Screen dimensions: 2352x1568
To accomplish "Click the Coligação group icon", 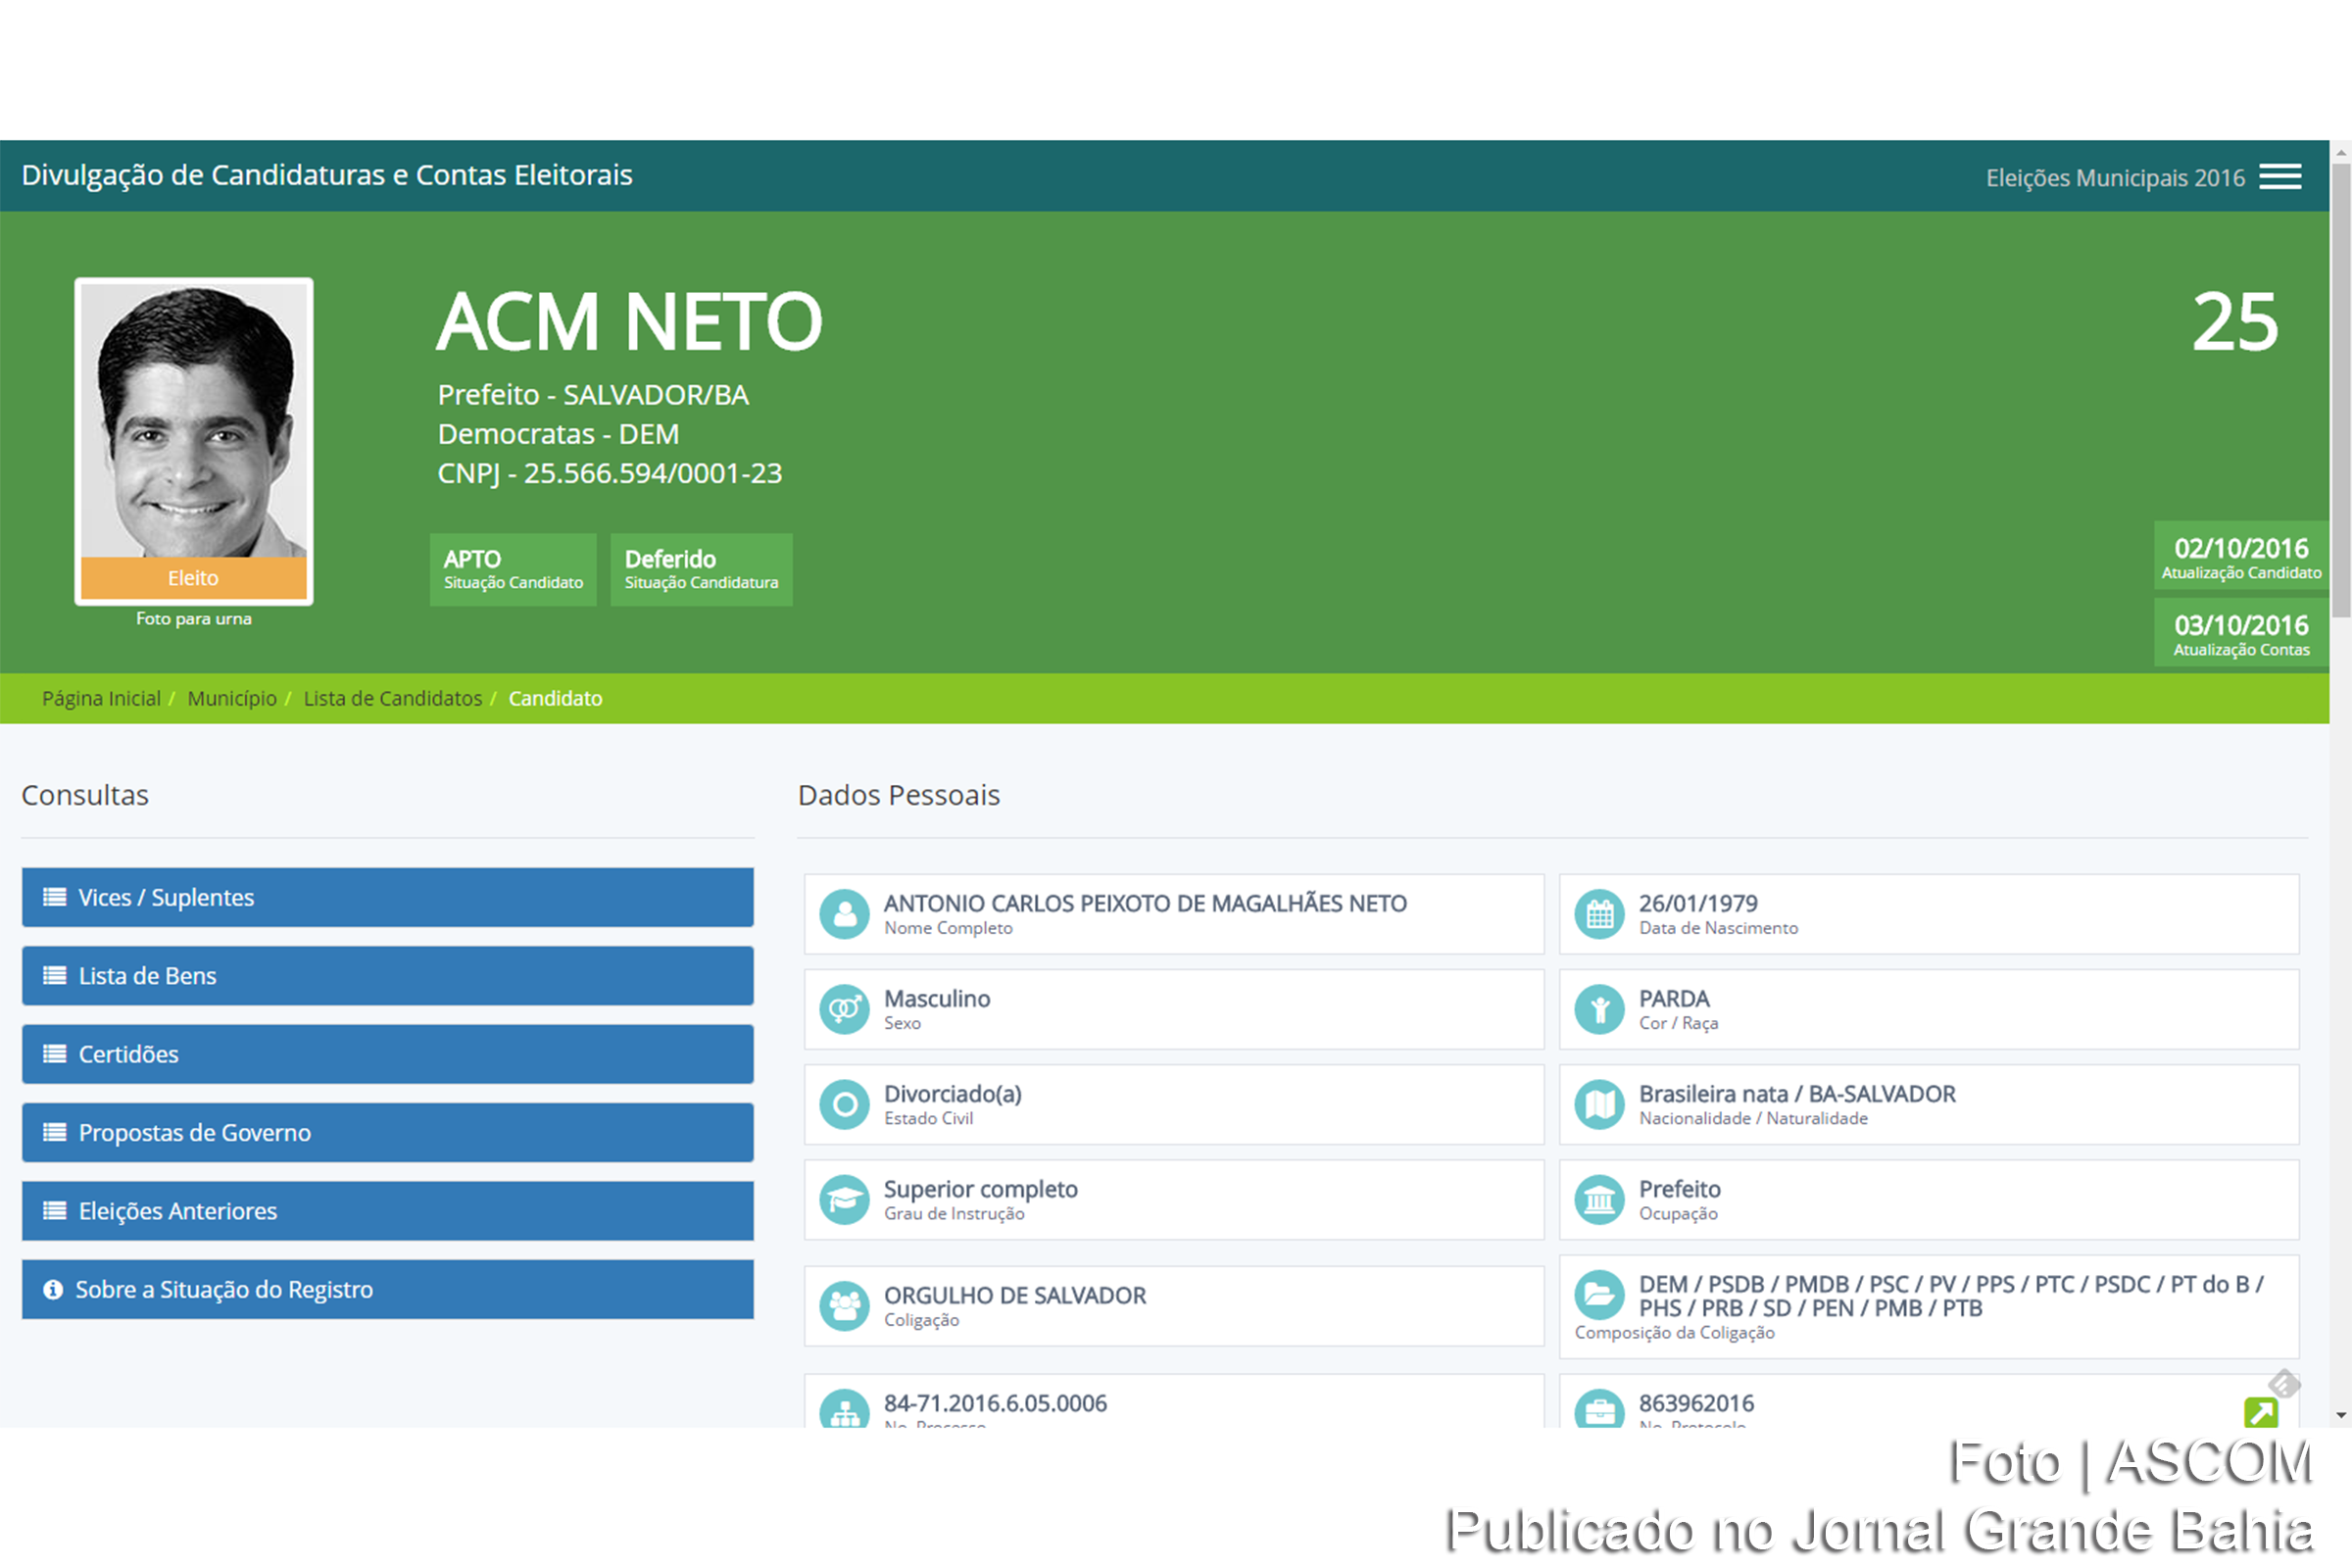I will coord(845,1305).
